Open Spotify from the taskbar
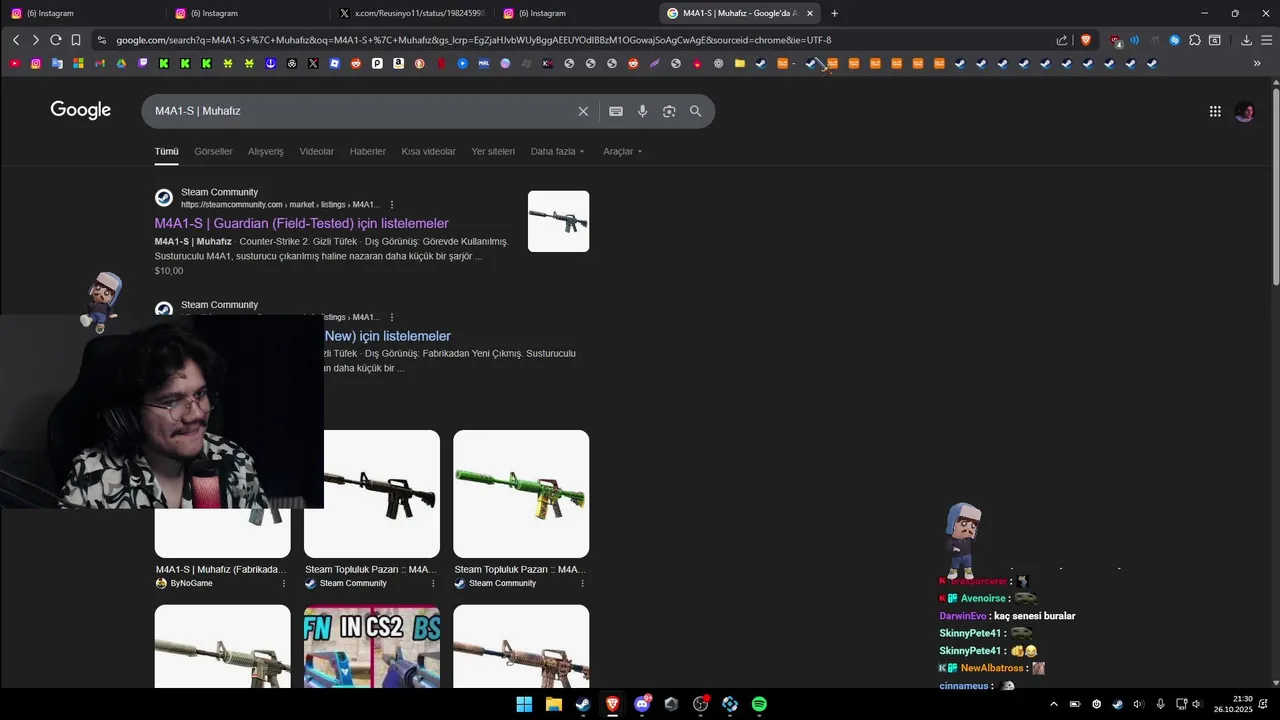This screenshot has width=1280, height=720. click(x=759, y=704)
